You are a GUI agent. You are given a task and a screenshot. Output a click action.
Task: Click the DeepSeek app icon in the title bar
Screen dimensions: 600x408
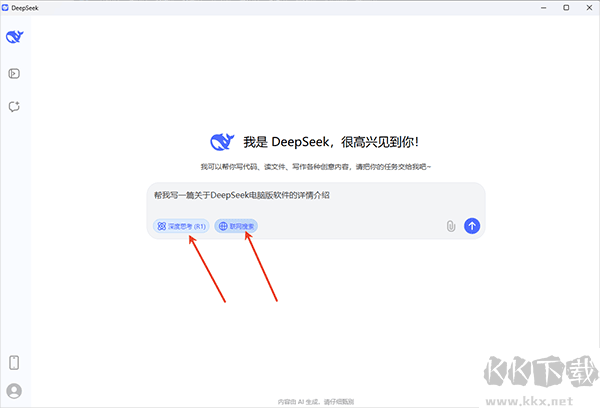coord(5,8)
